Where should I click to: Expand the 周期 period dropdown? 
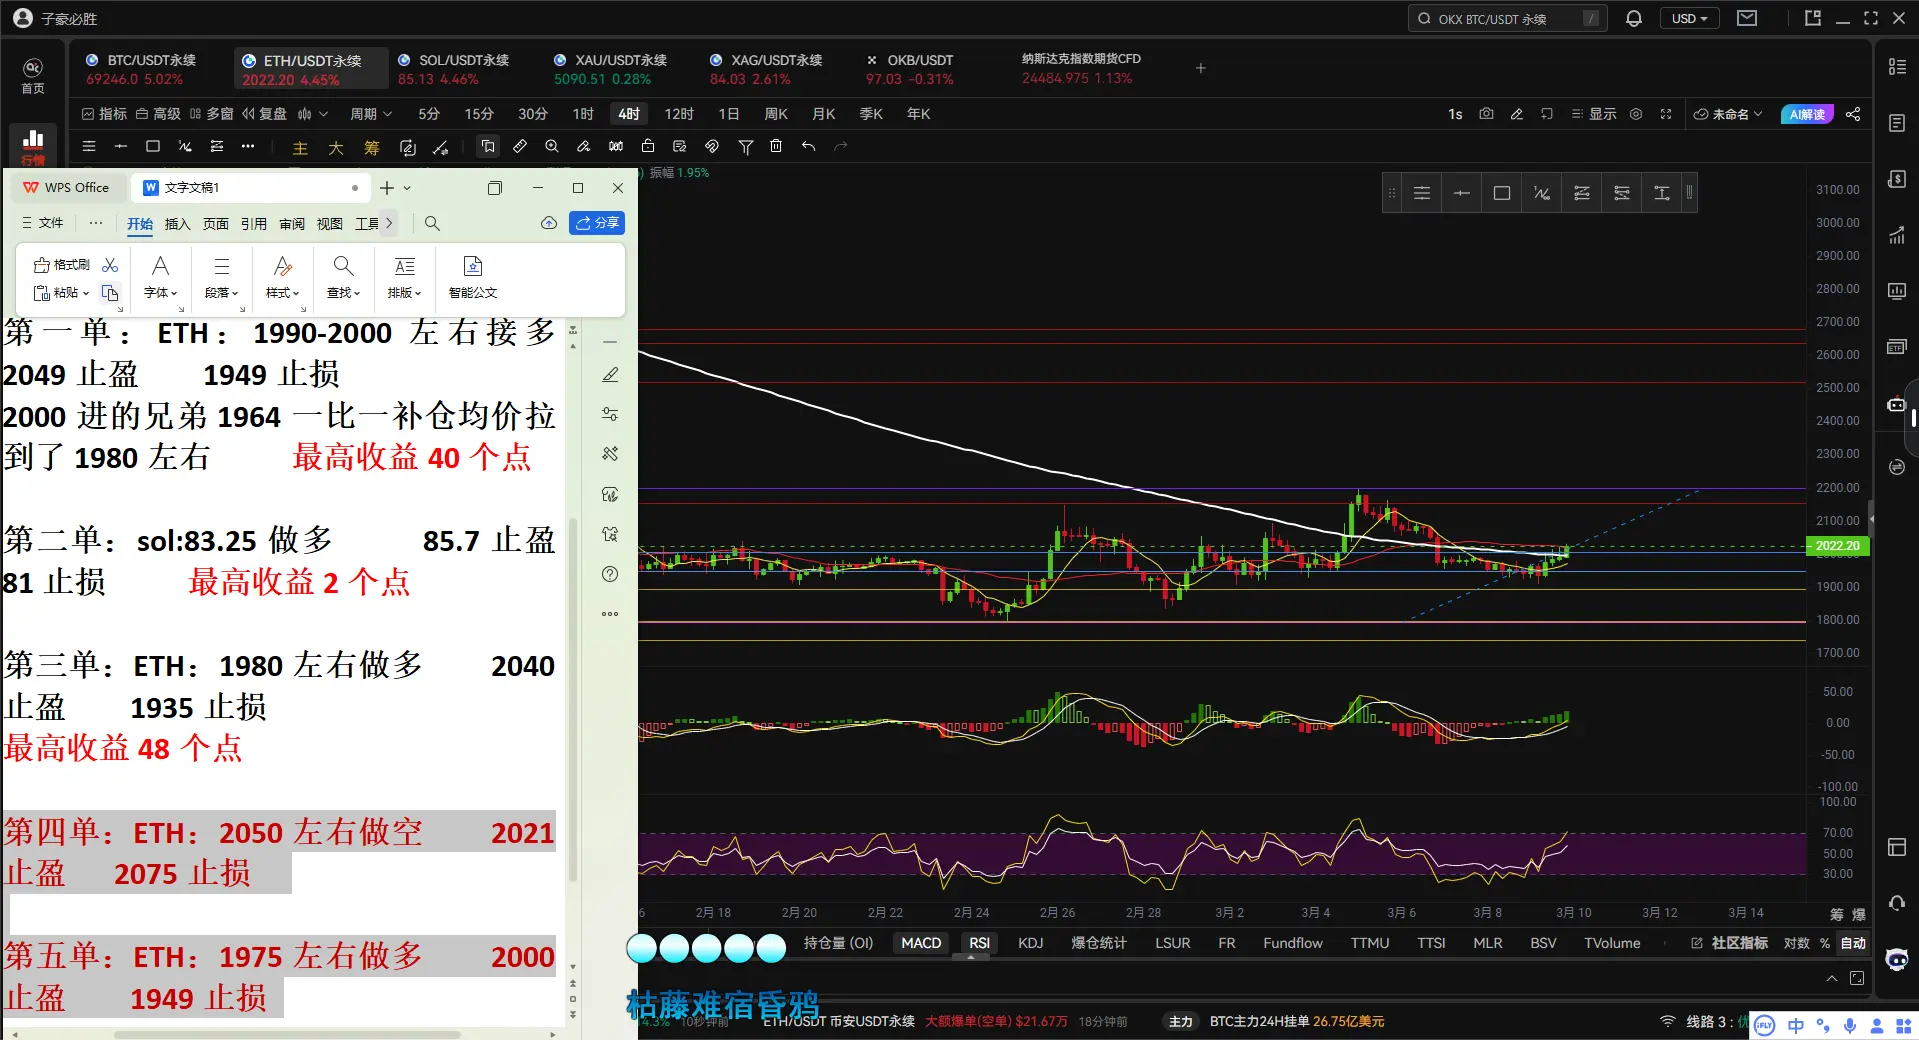click(370, 114)
